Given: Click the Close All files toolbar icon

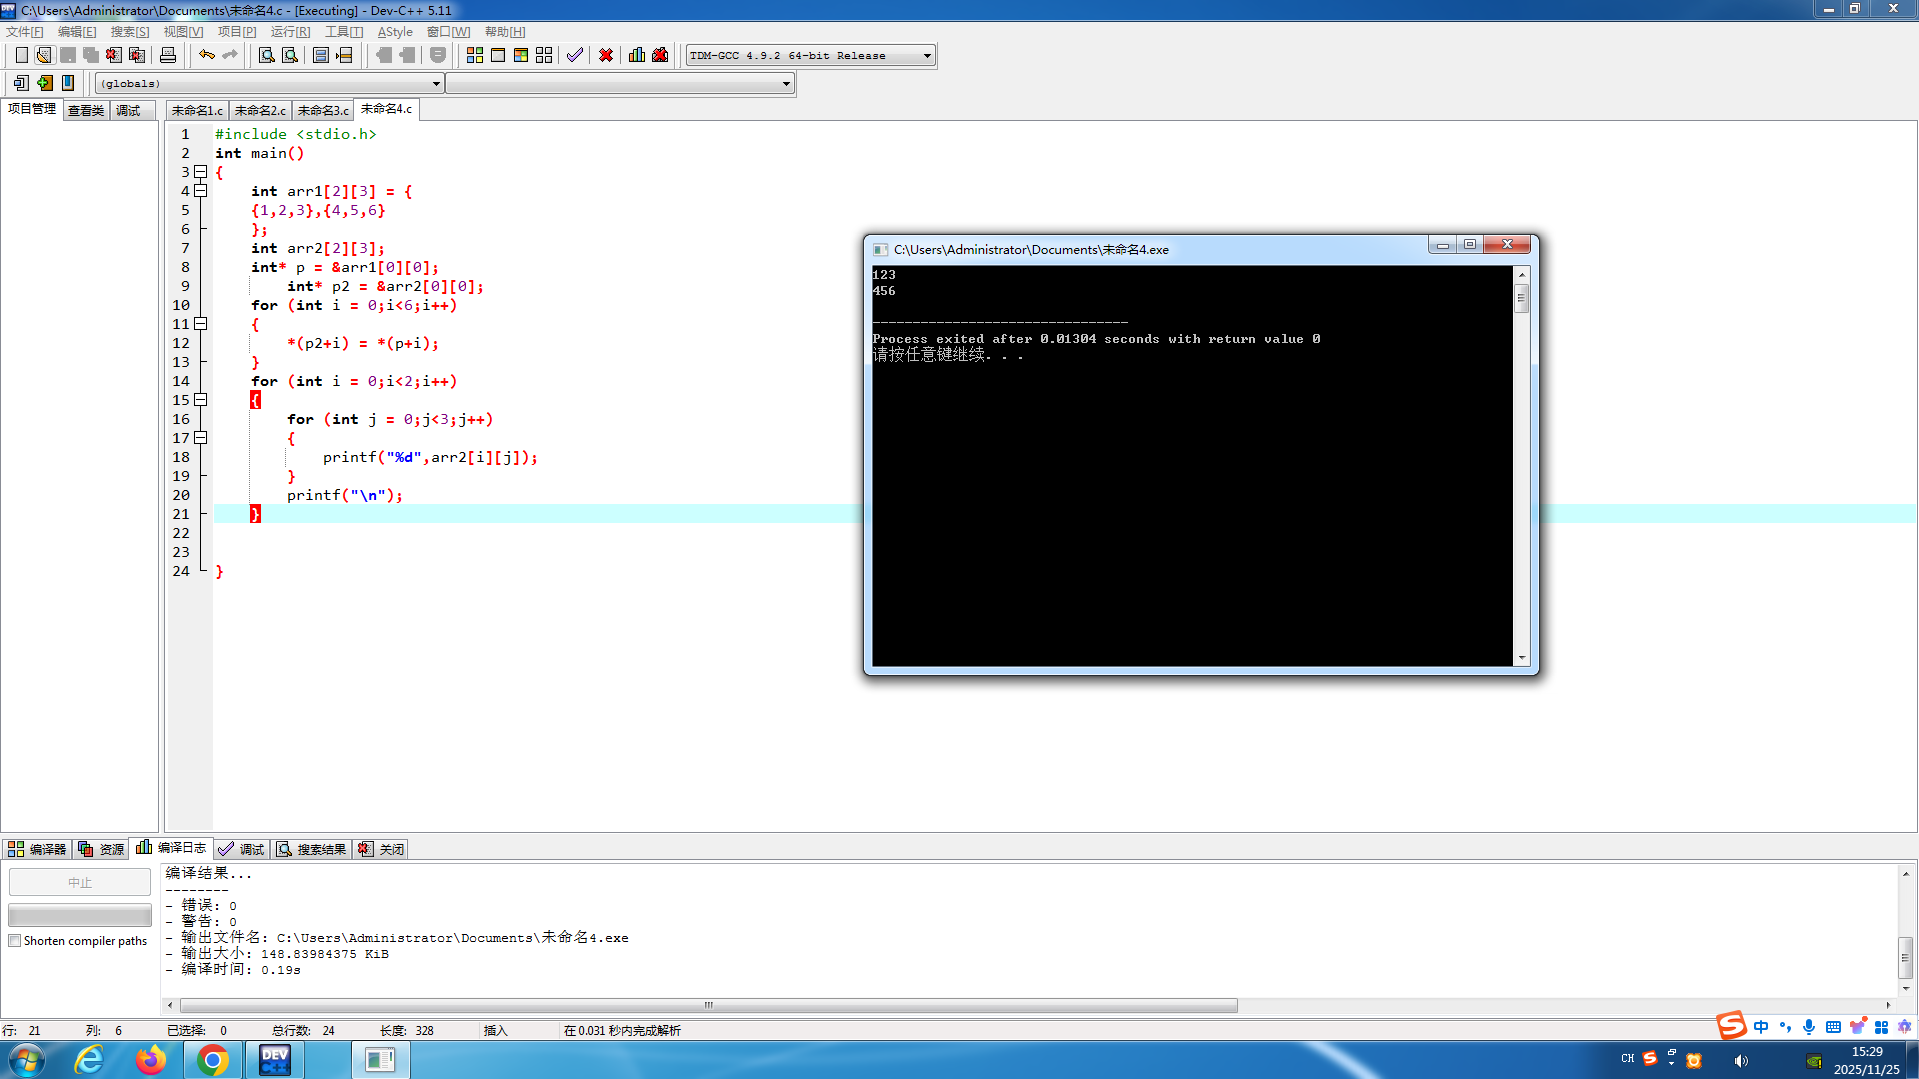Looking at the screenshot, I should tap(137, 55).
